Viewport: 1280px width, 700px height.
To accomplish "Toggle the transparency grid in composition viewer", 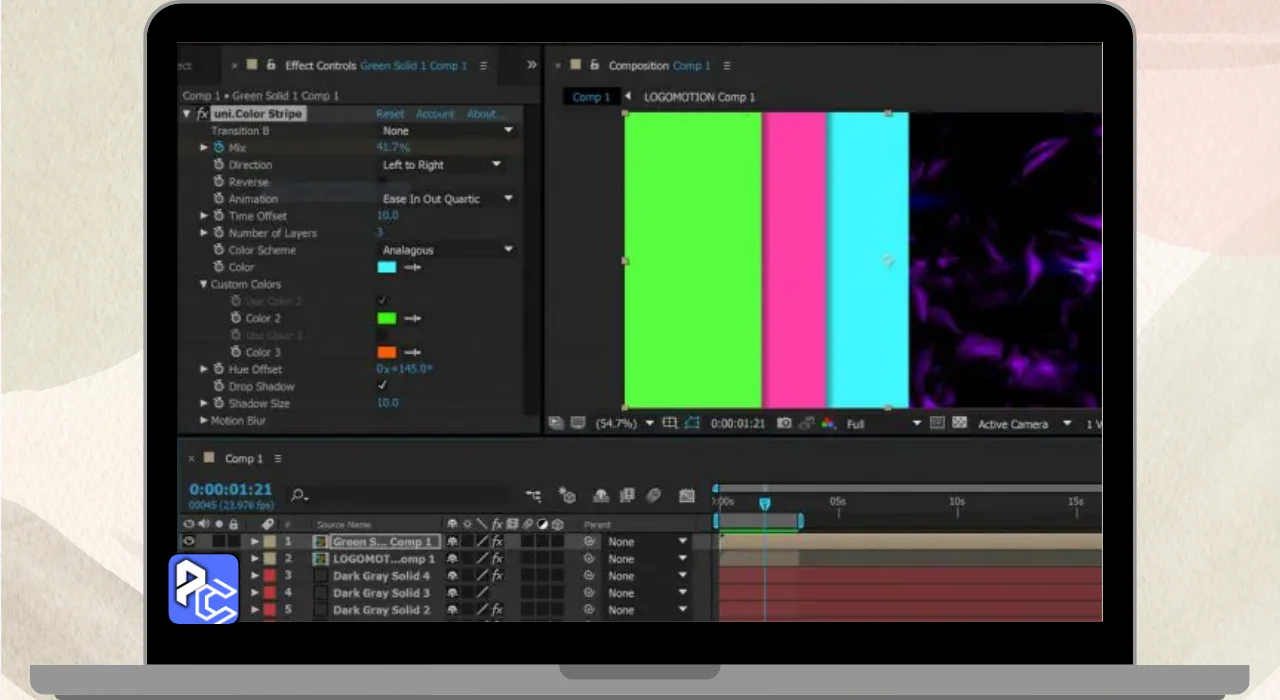I will coord(959,424).
